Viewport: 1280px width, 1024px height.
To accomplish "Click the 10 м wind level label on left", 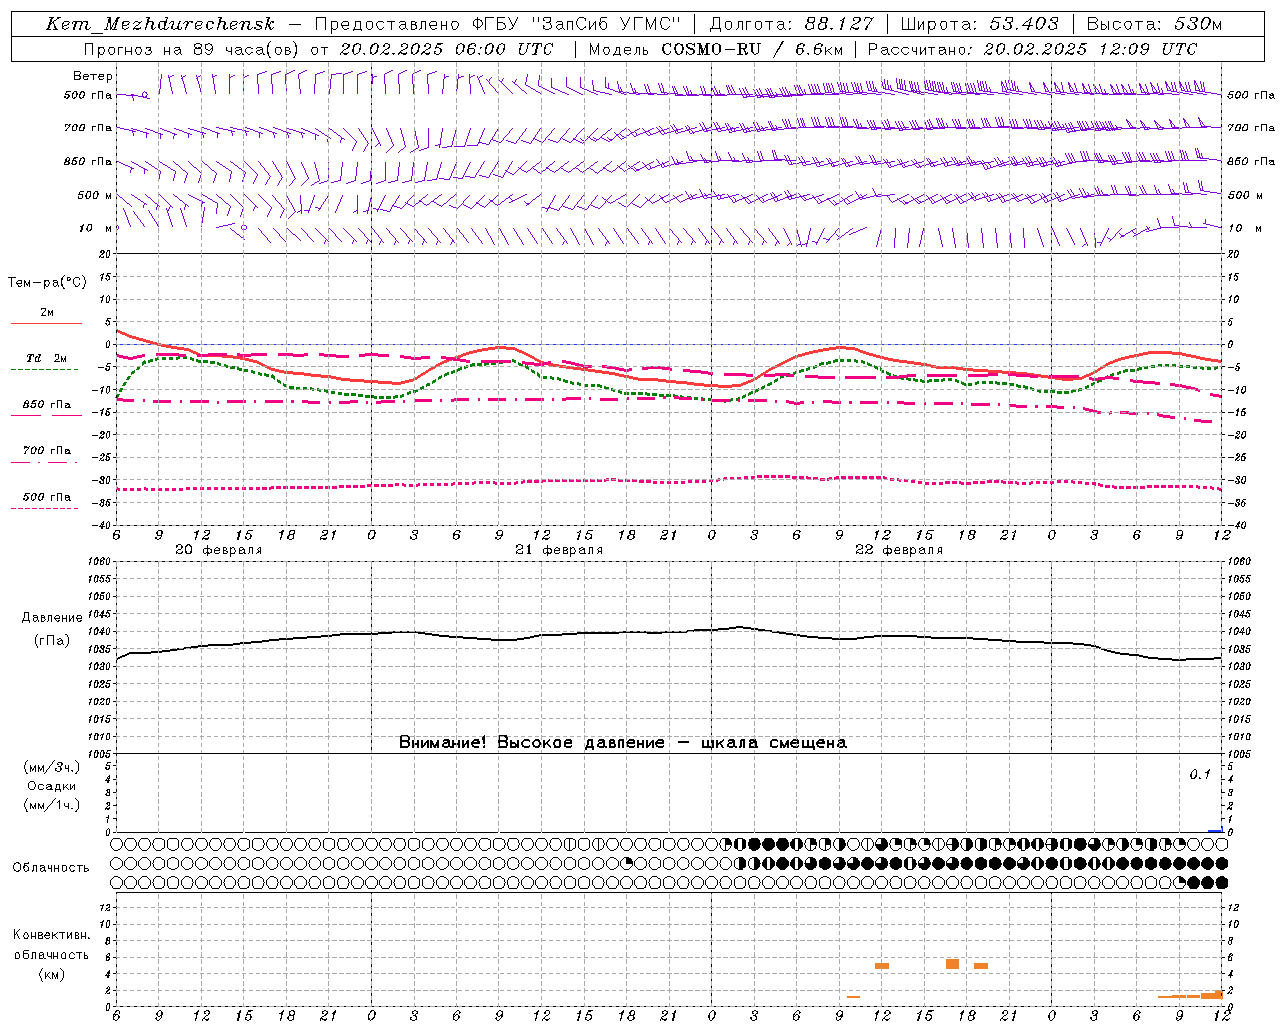I will tap(95, 228).
